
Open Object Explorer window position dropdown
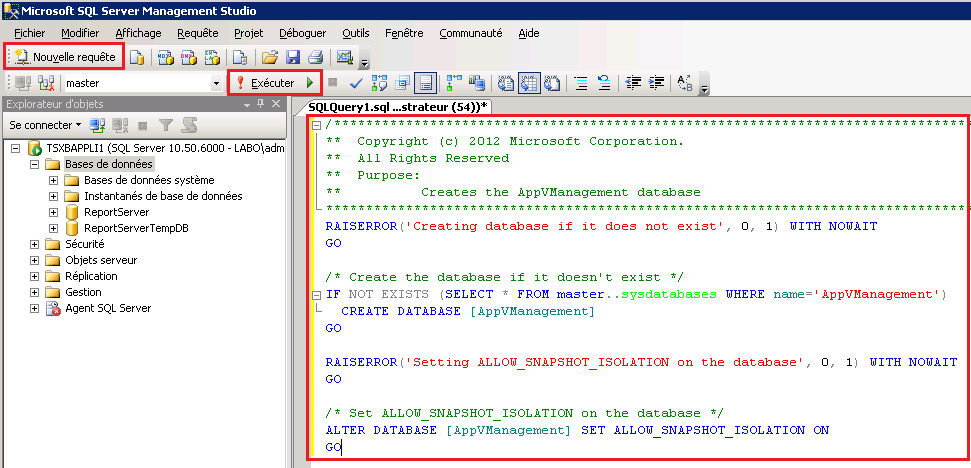tap(246, 104)
